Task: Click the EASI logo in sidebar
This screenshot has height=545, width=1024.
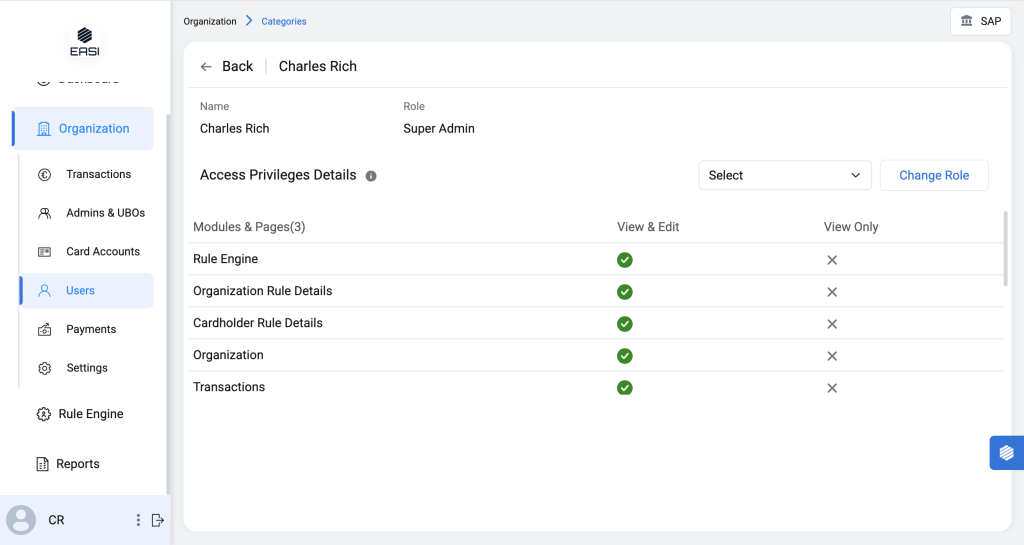Action: coord(85,39)
